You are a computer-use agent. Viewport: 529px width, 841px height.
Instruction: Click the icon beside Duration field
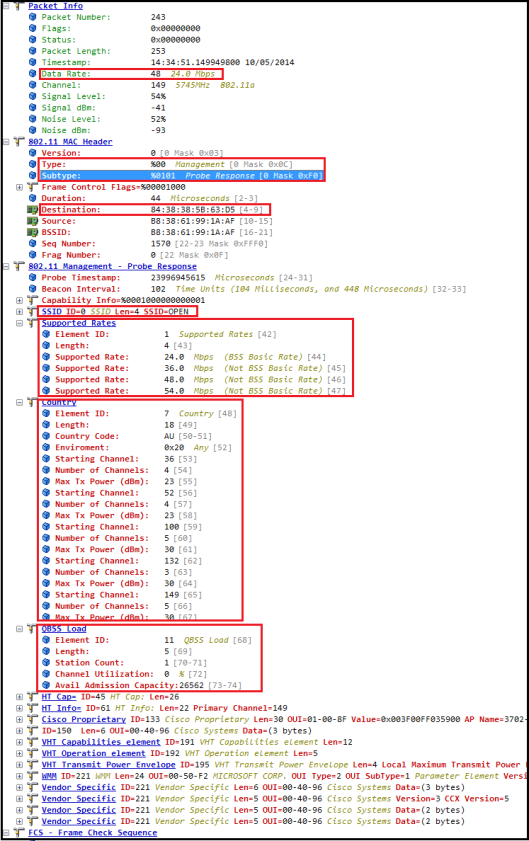(x=33, y=198)
